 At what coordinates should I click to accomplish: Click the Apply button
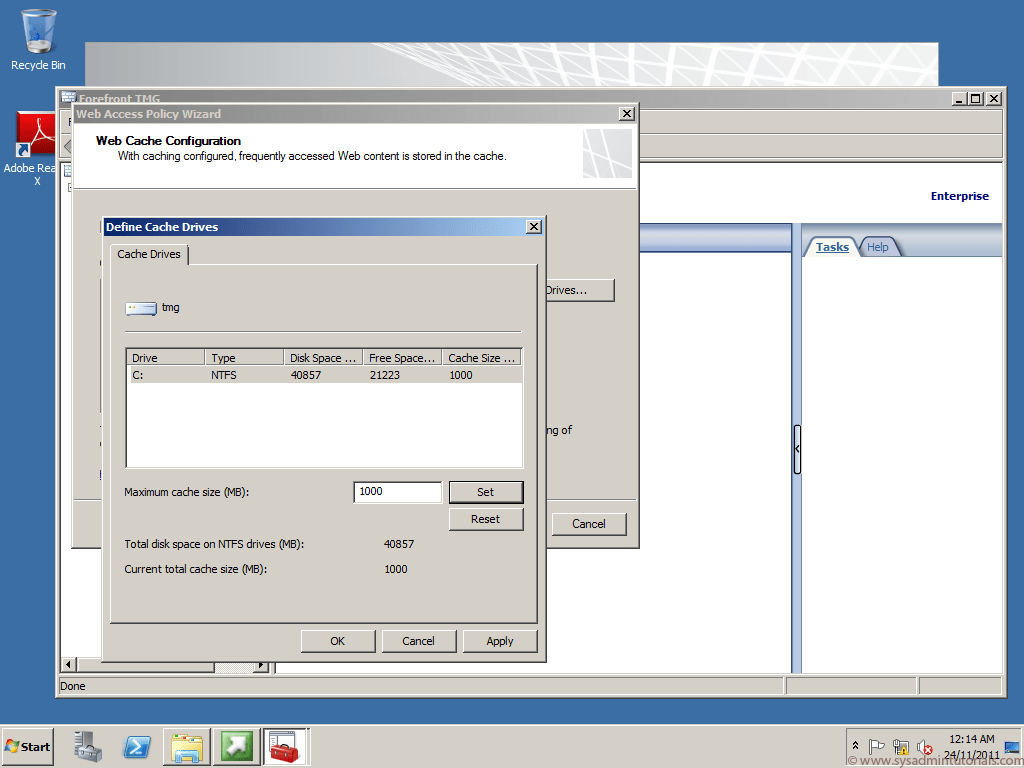coord(500,641)
